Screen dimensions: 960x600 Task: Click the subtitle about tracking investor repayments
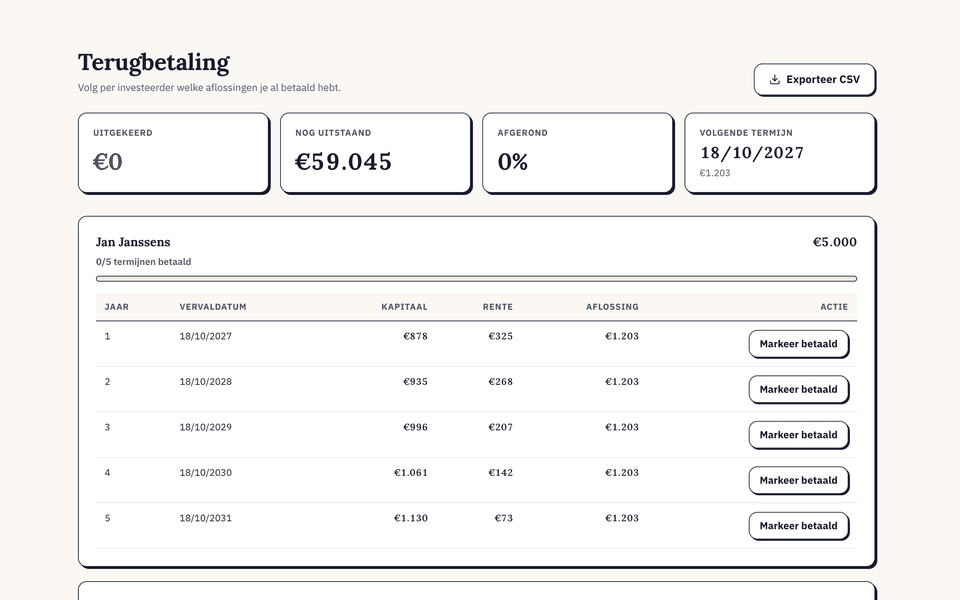(x=209, y=88)
